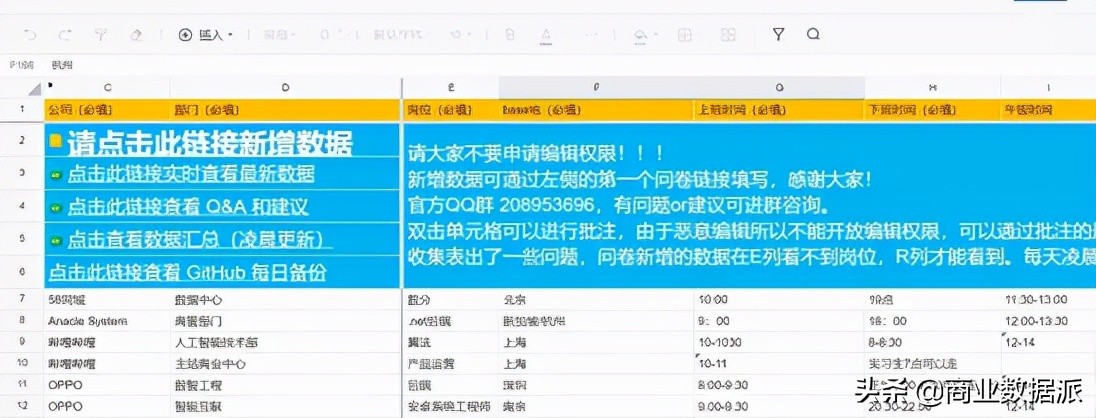
Task: Select the Anacle System cell
Action: [107, 321]
